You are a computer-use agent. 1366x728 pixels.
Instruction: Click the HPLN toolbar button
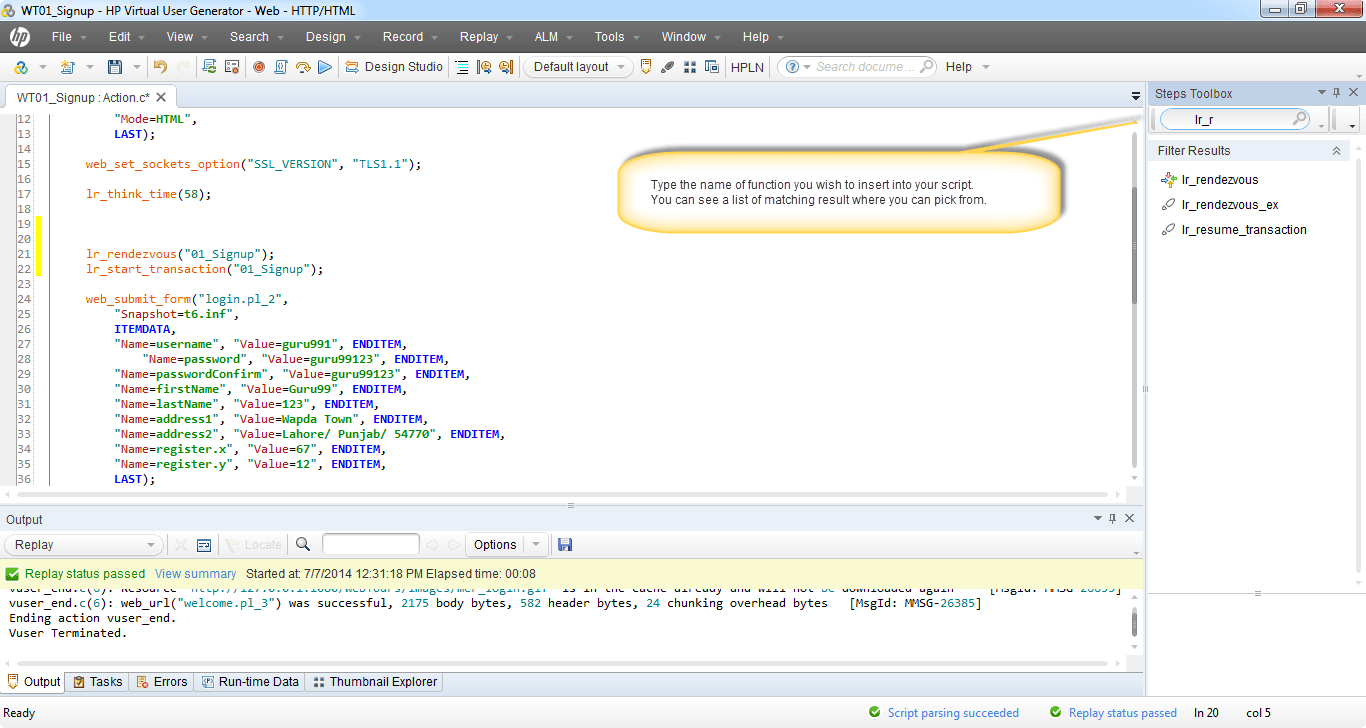[x=746, y=67]
